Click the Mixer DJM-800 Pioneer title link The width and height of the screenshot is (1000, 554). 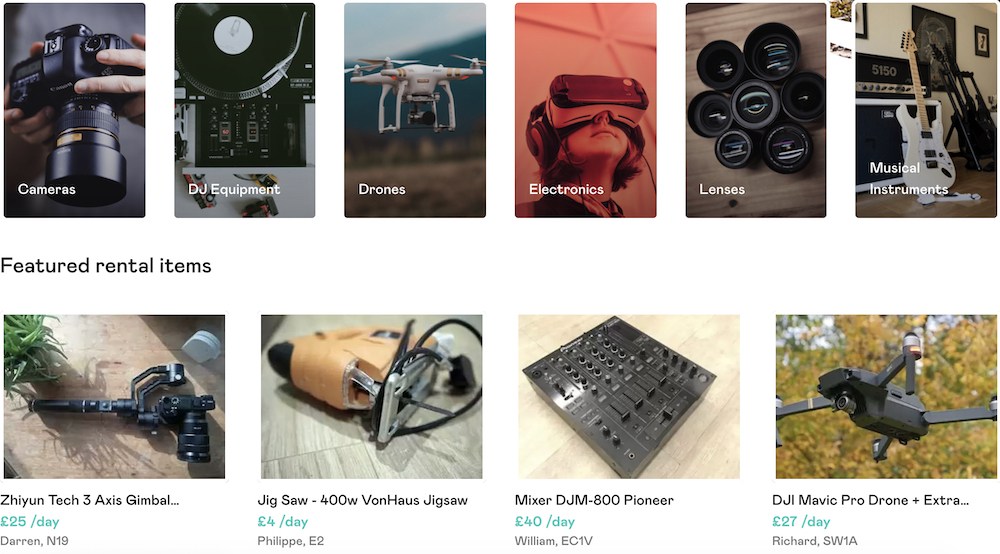[x=594, y=500]
